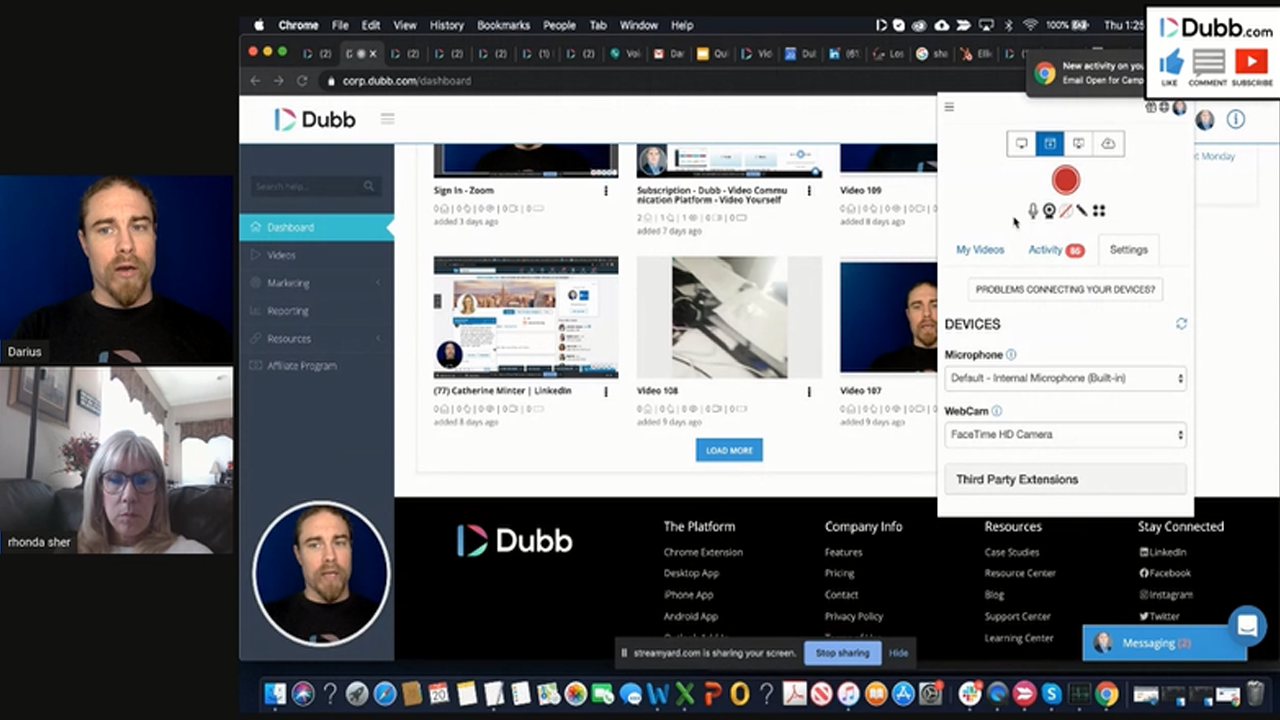Select the cloud upload icon in Dubb extension
The height and width of the screenshot is (720, 1280).
[x=1108, y=144]
